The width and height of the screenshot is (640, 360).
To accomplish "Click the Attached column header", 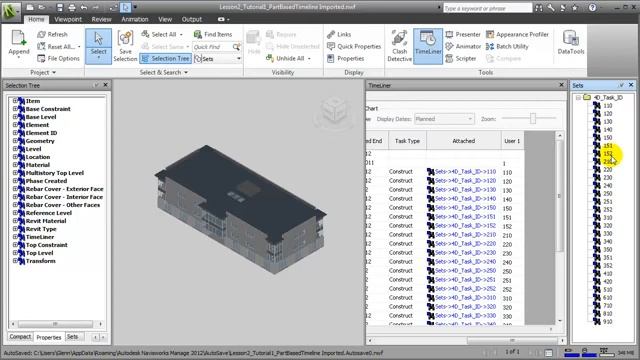I will [463, 141].
